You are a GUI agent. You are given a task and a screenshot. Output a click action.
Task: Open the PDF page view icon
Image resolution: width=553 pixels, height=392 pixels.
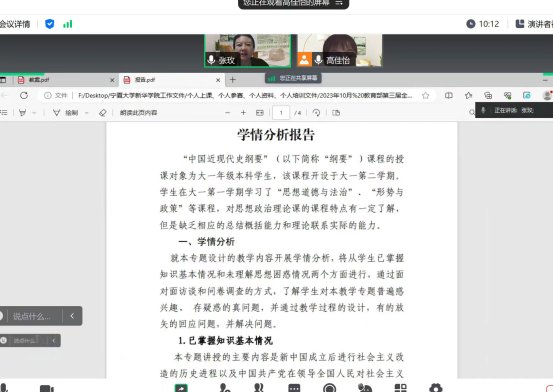tap(336, 113)
